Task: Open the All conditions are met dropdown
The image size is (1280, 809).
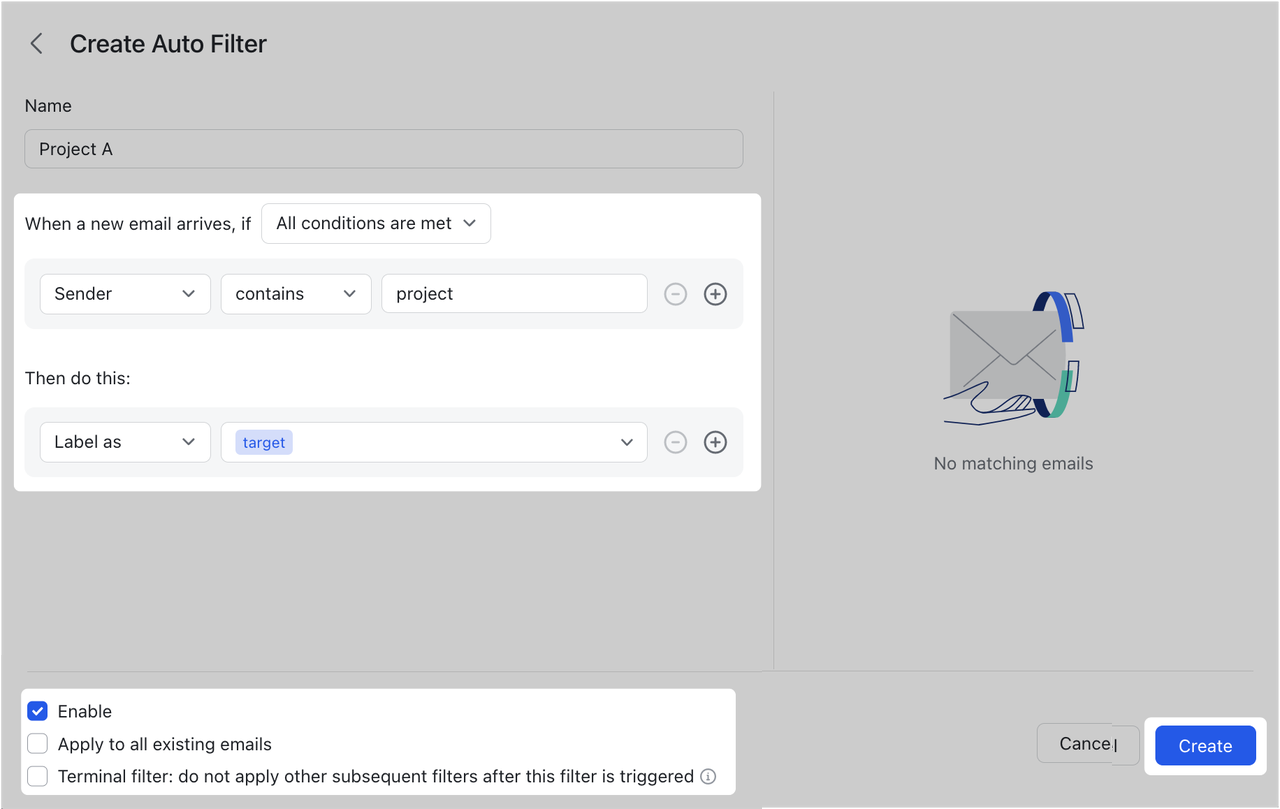Action: coord(375,223)
